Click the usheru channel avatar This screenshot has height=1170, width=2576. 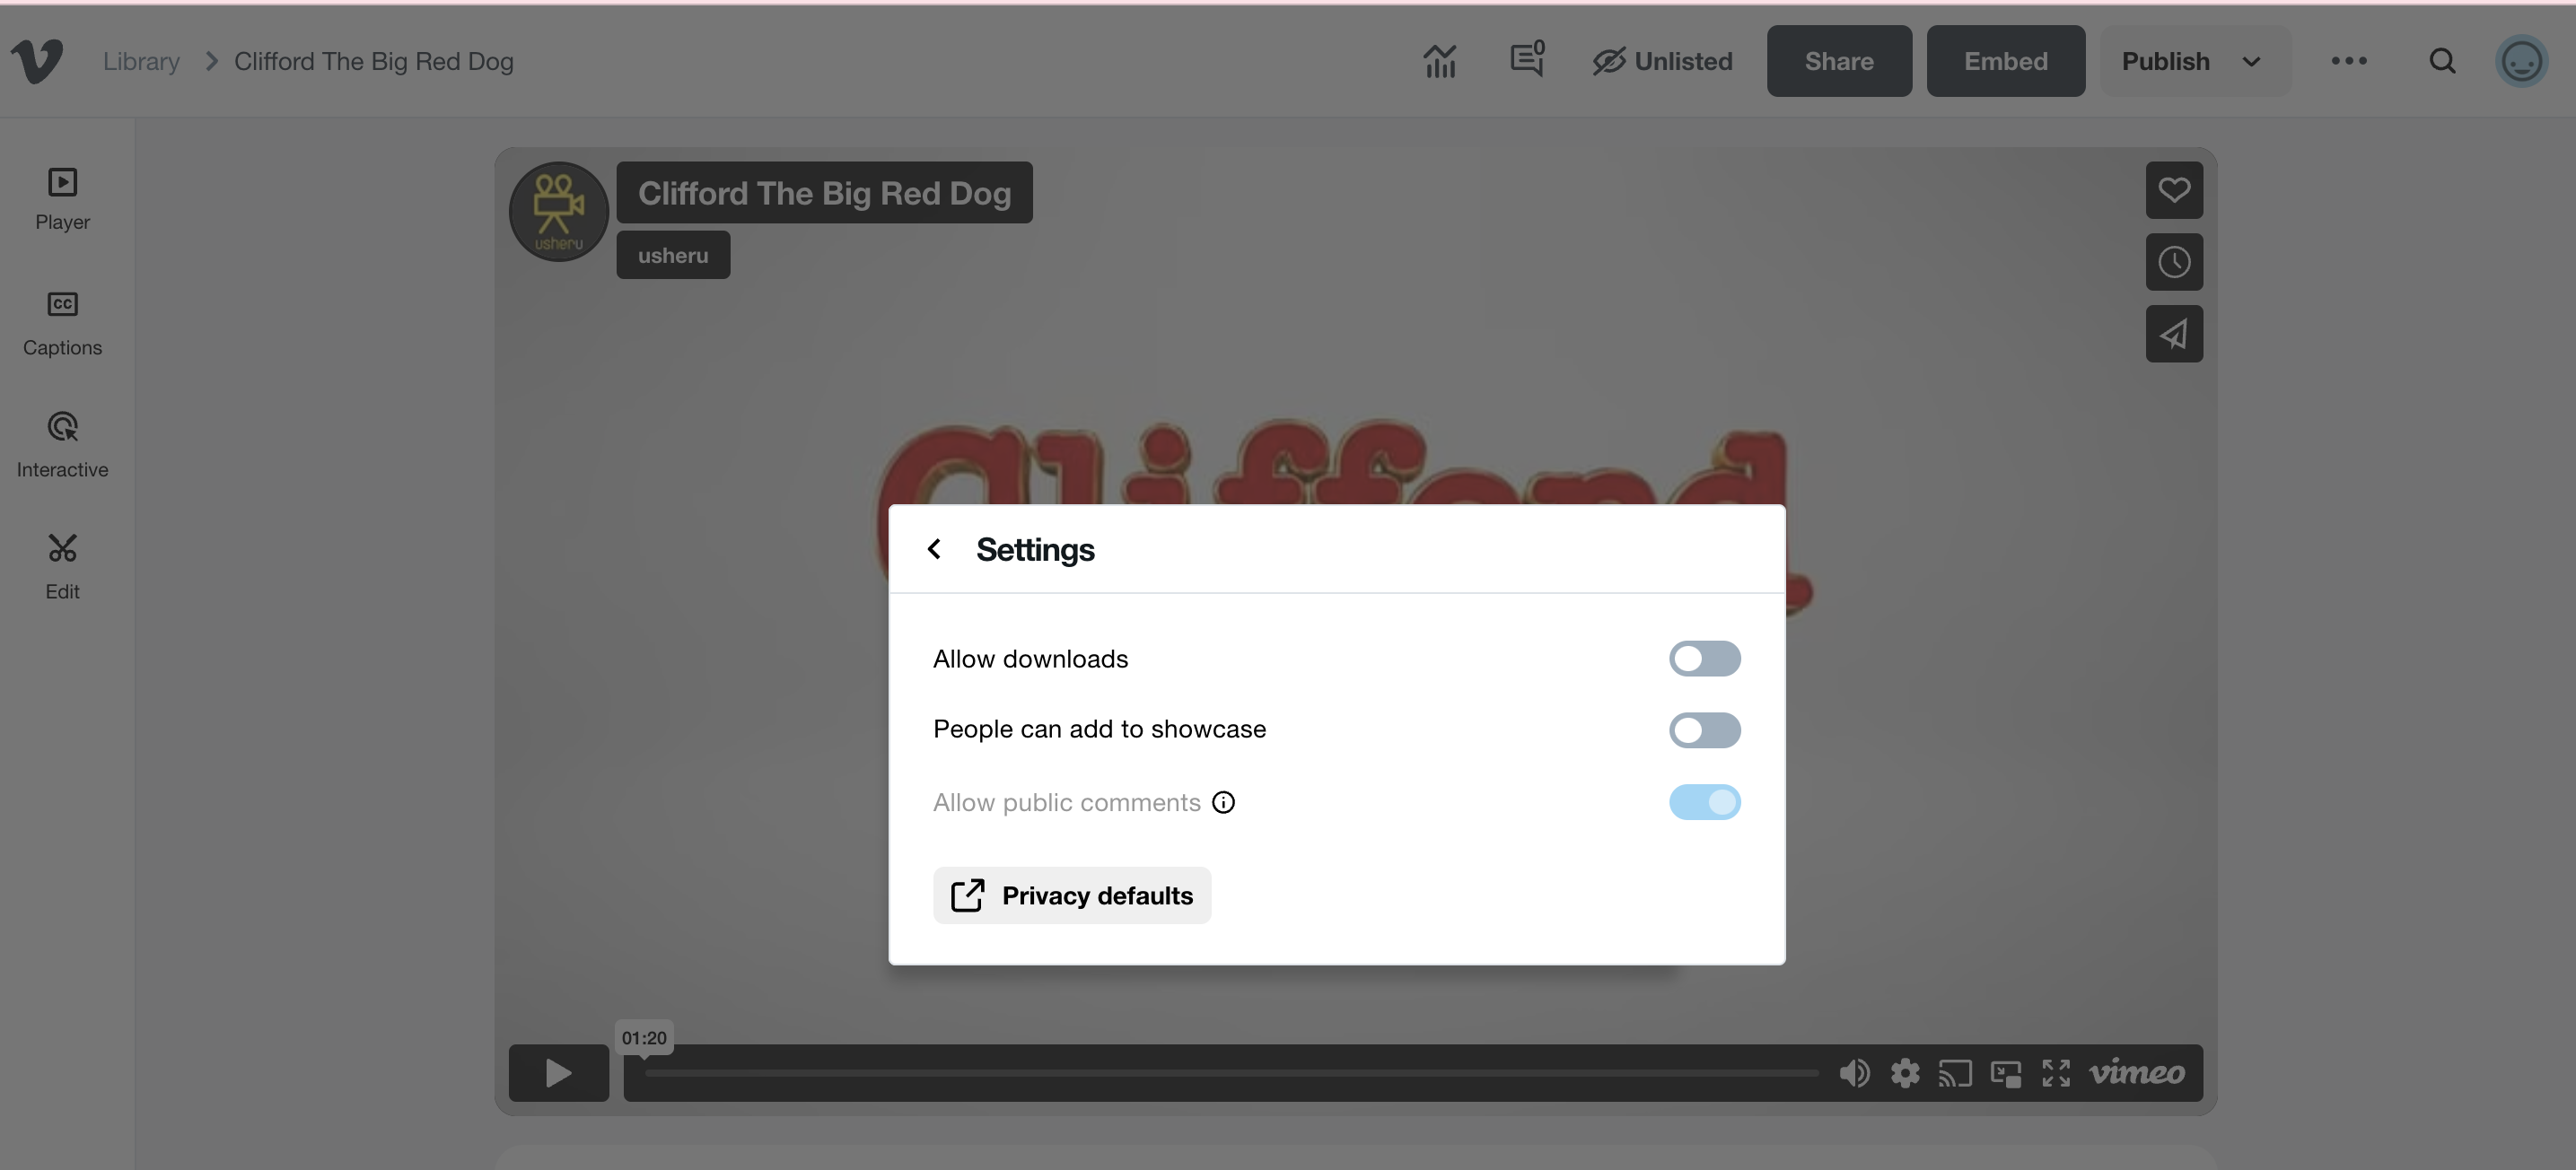click(558, 212)
